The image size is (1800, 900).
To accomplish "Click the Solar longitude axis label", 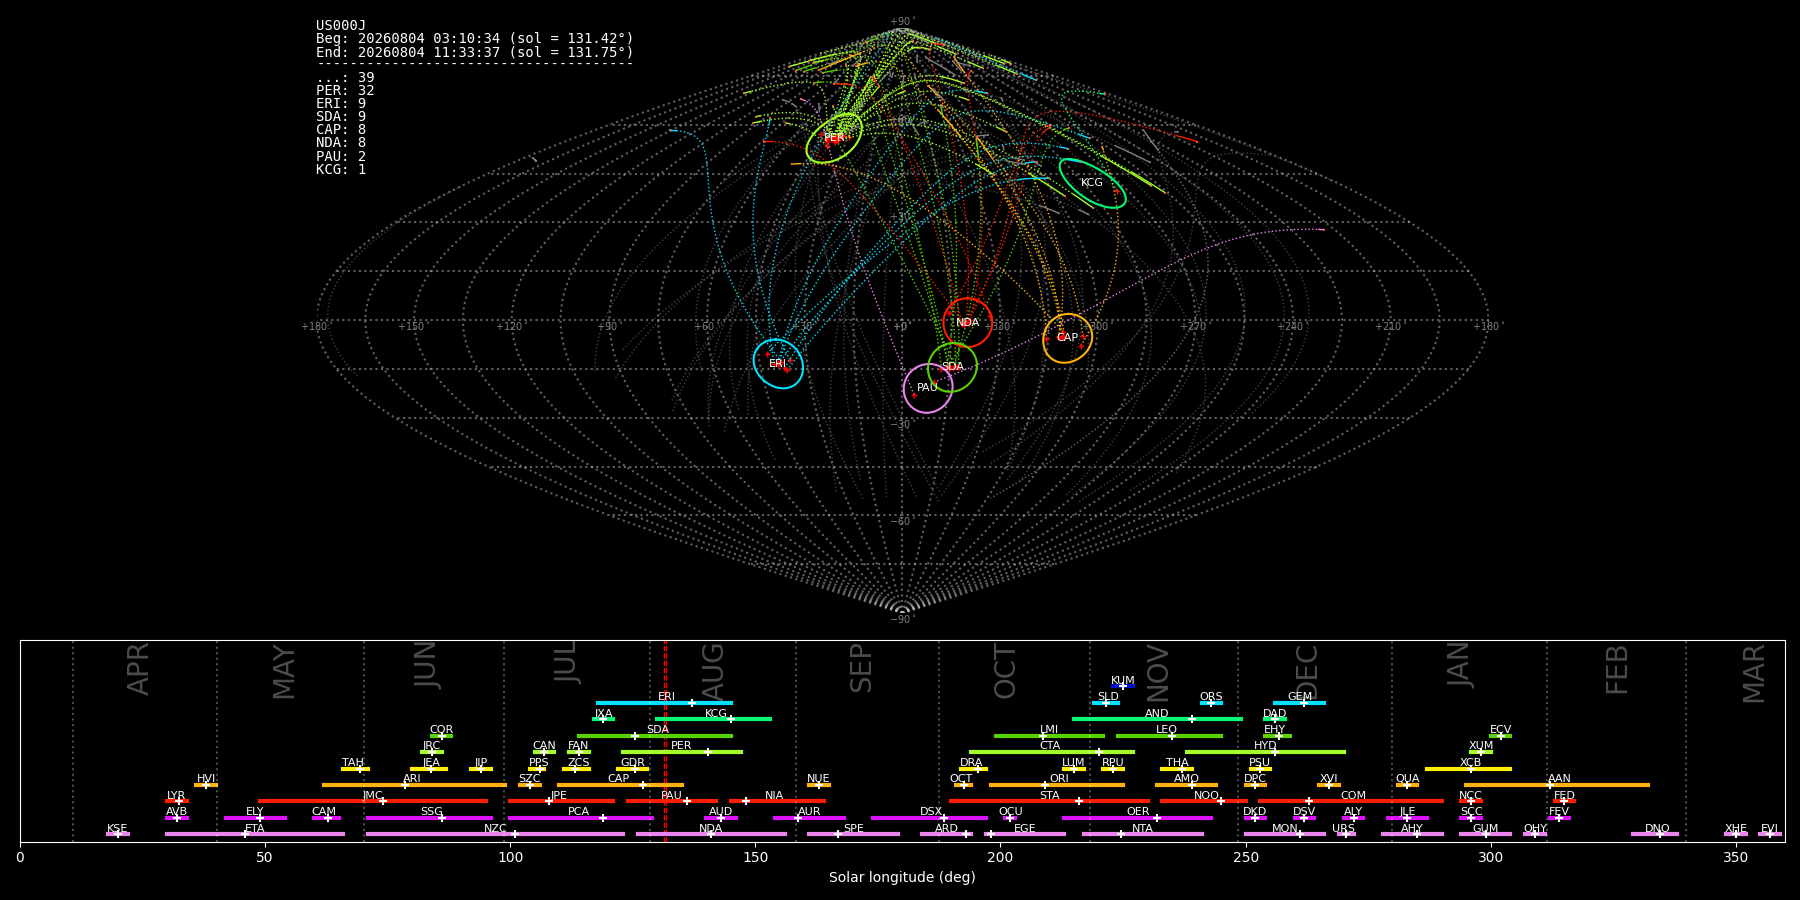I will coord(902,878).
